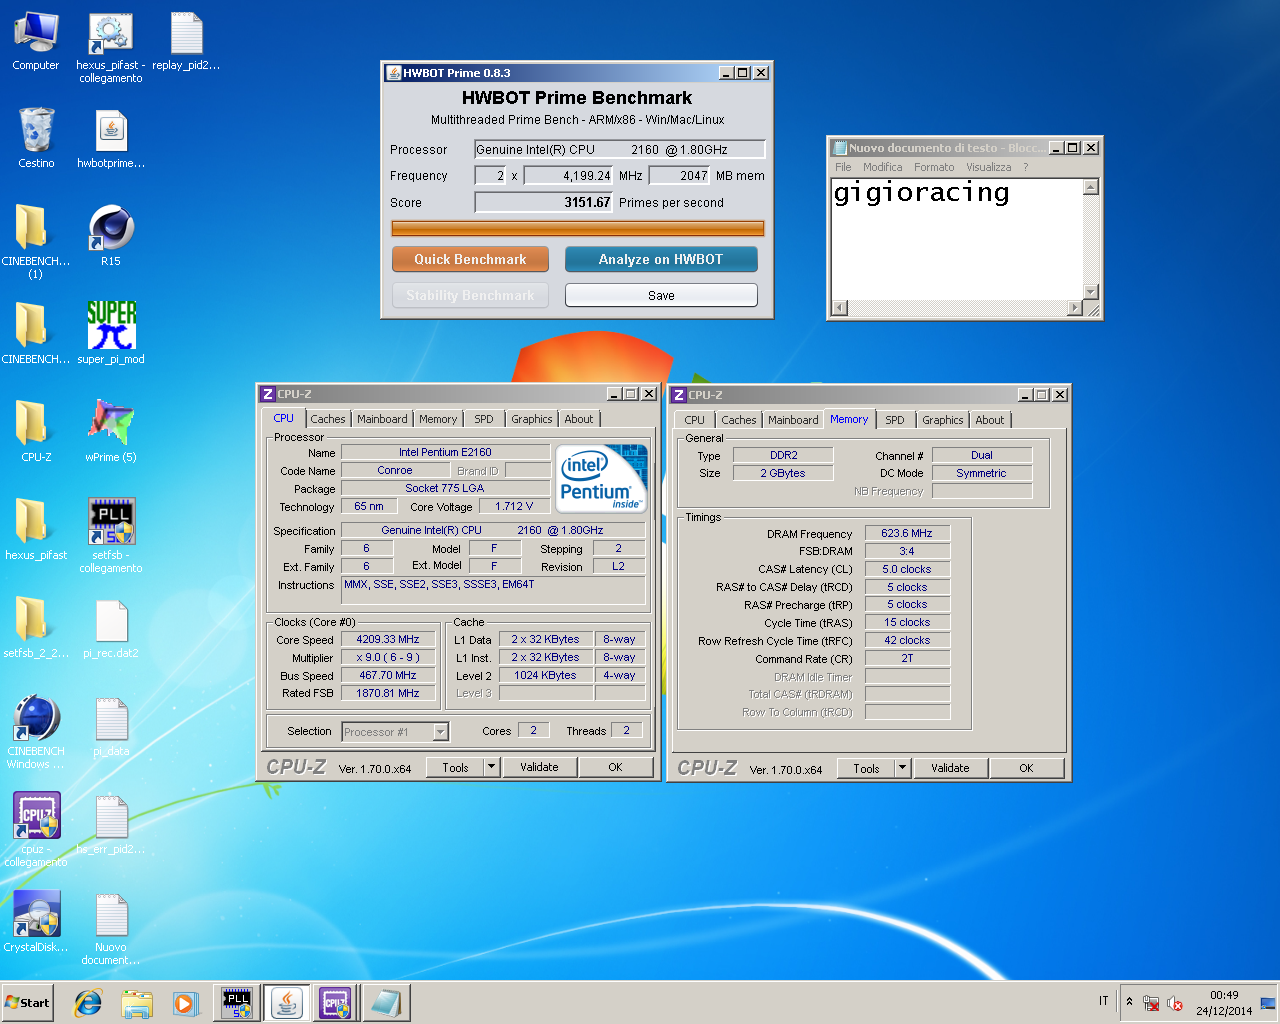Viewport: 1280px width, 1024px height.
Task: Click Save in HWBOT Prime
Action: 661,295
